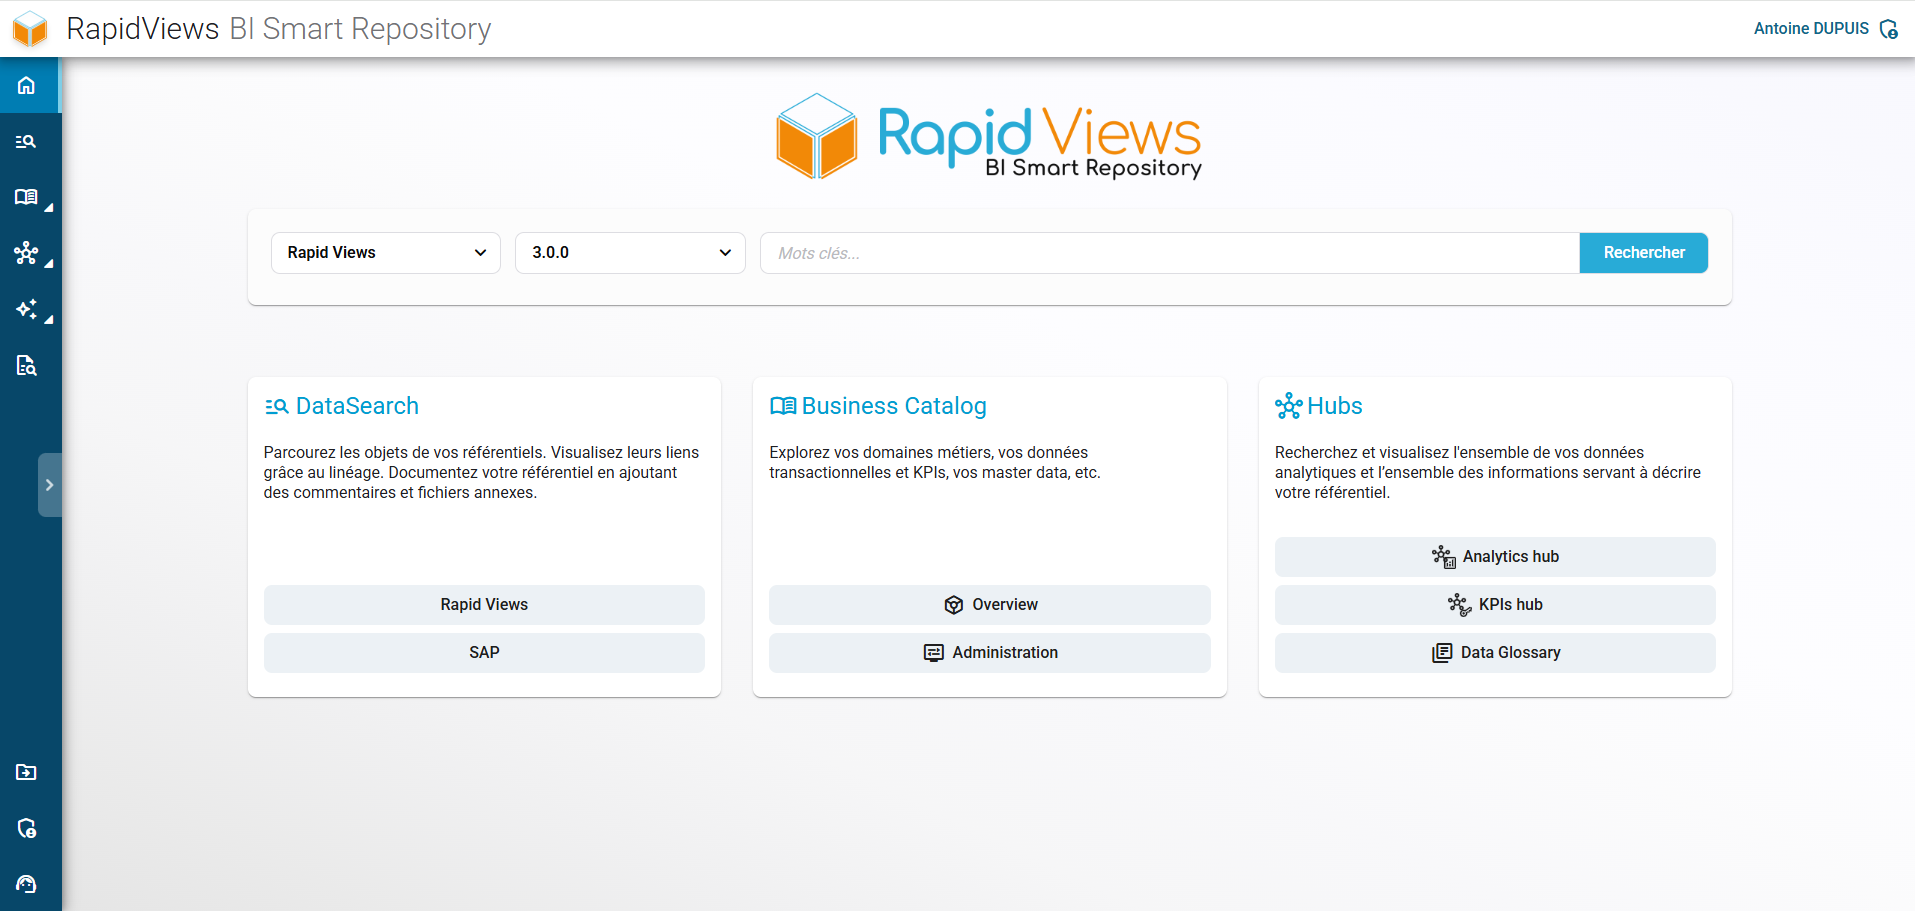Click the Antoine DUPUIS user name
Viewport: 1915px width, 911px height.
point(1811,29)
